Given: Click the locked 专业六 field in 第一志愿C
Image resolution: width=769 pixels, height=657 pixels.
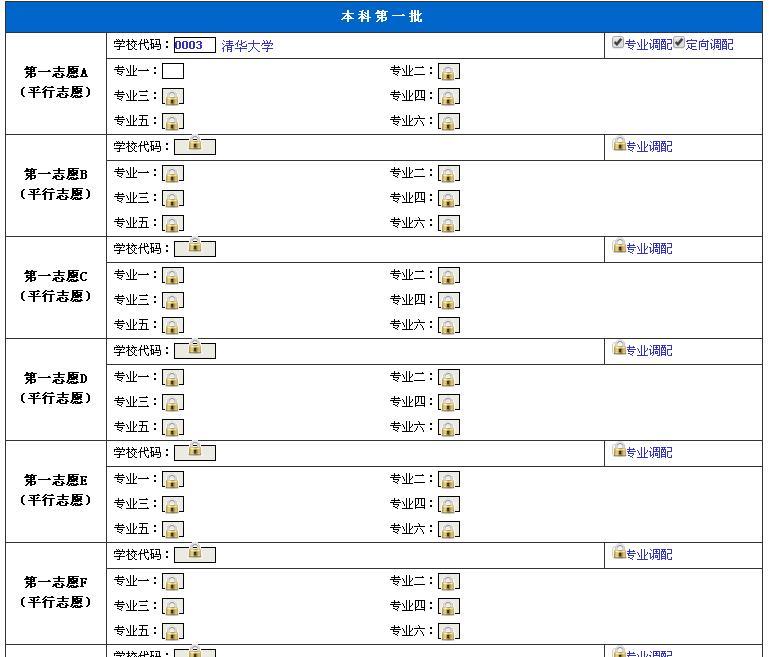Looking at the screenshot, I should click(x=449, y=326).
